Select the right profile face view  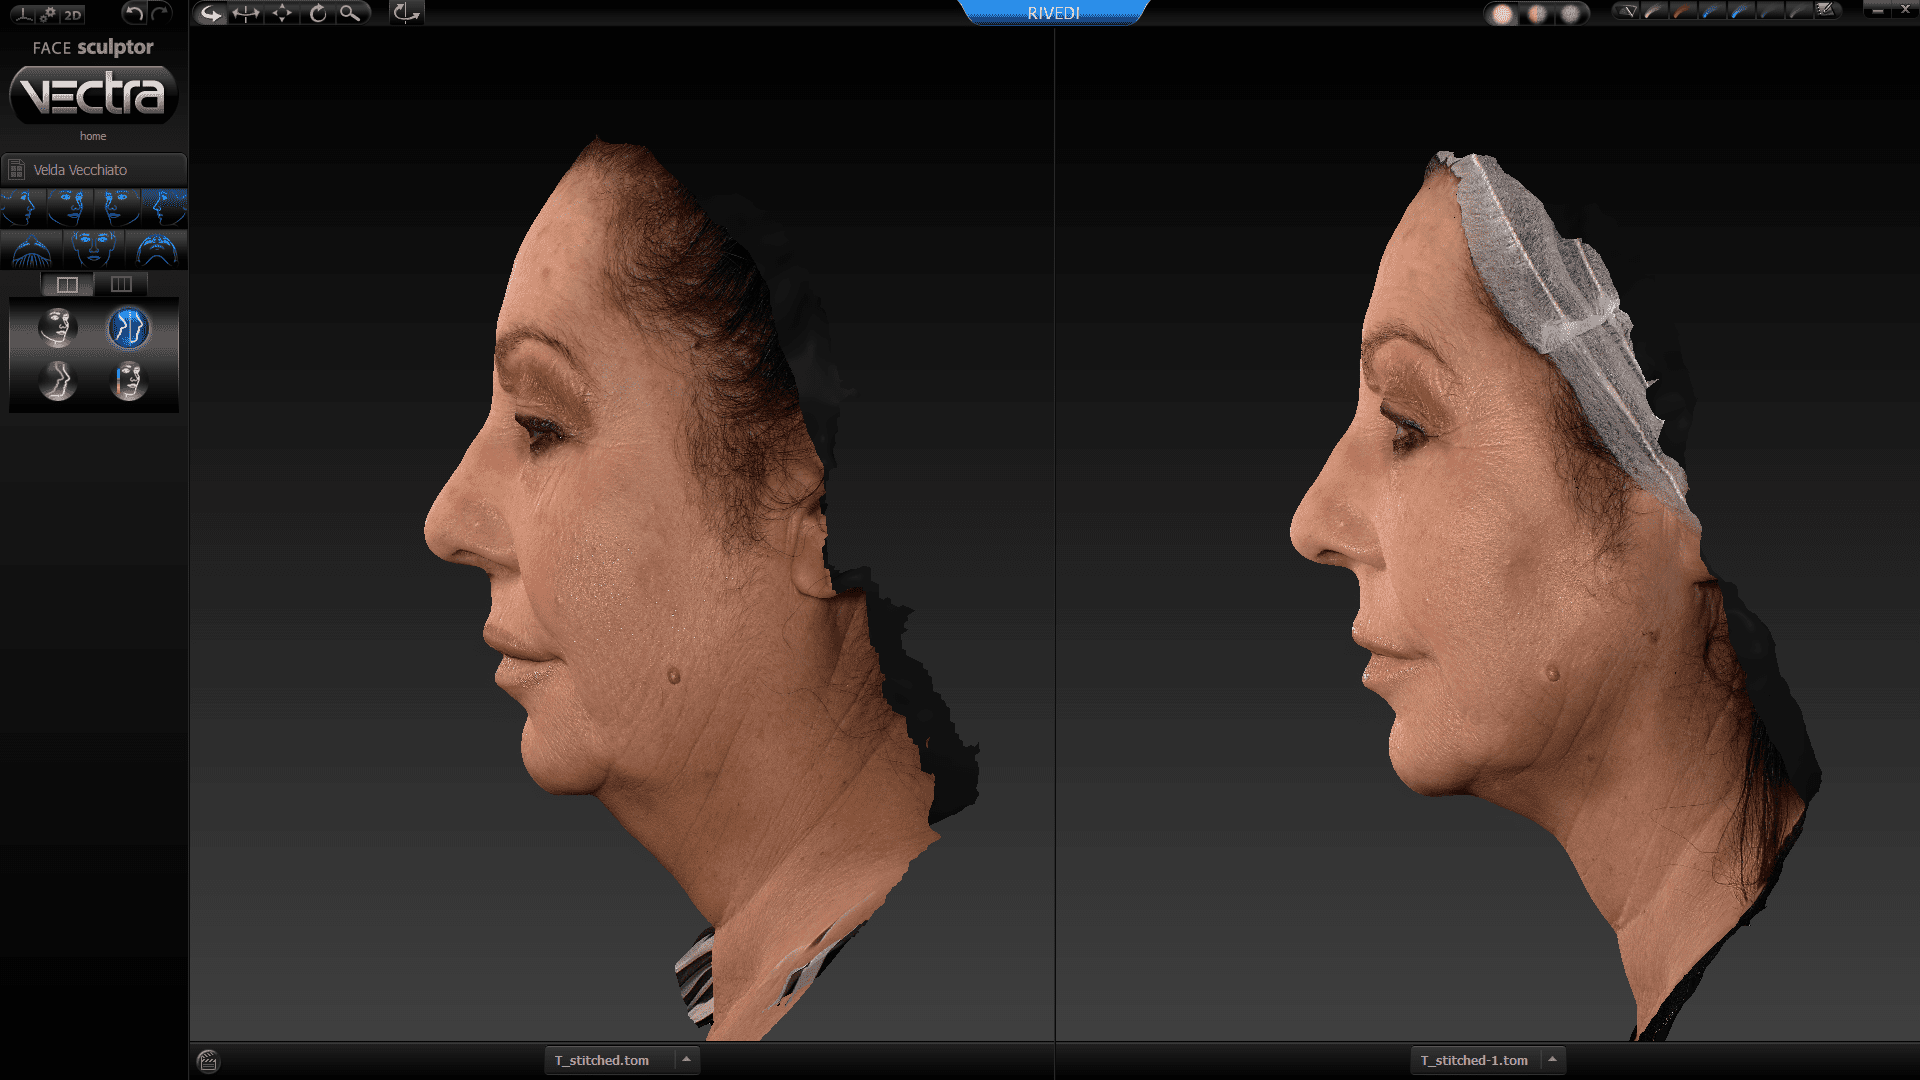click(x=23, y=208)
